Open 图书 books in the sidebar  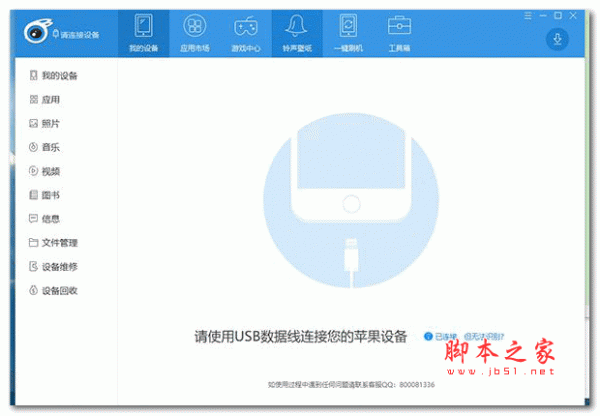pyautogui.click(x=45, y=195)
